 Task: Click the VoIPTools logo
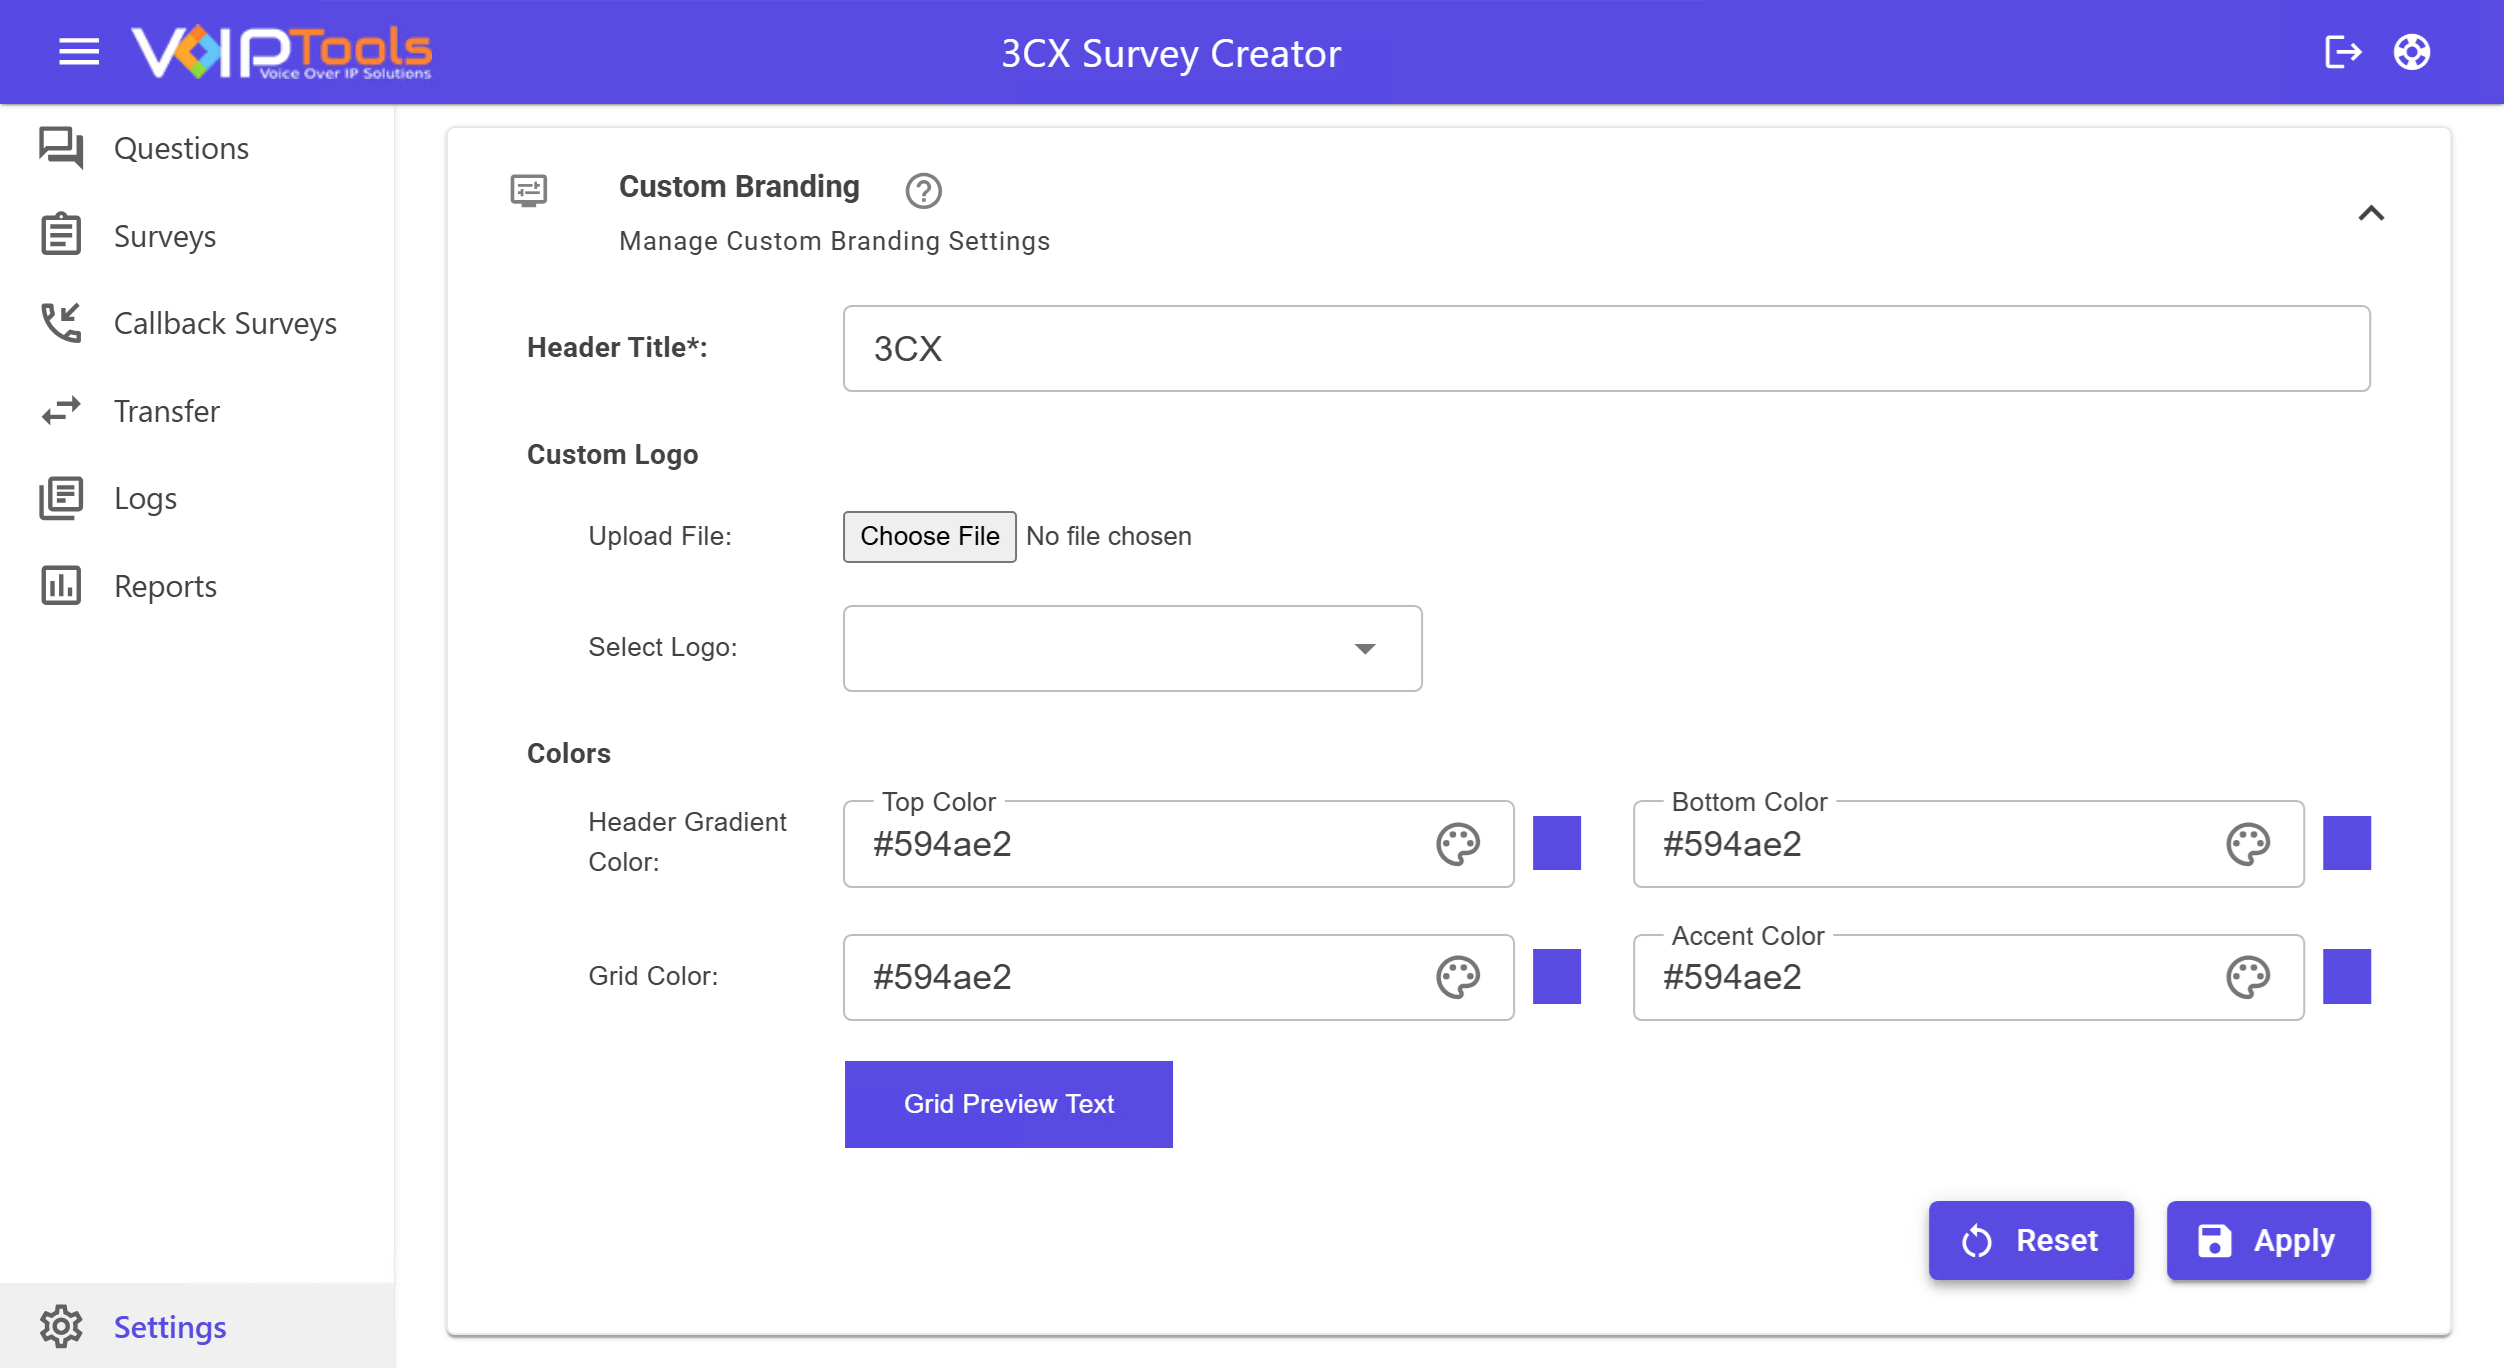coord(282,52)
